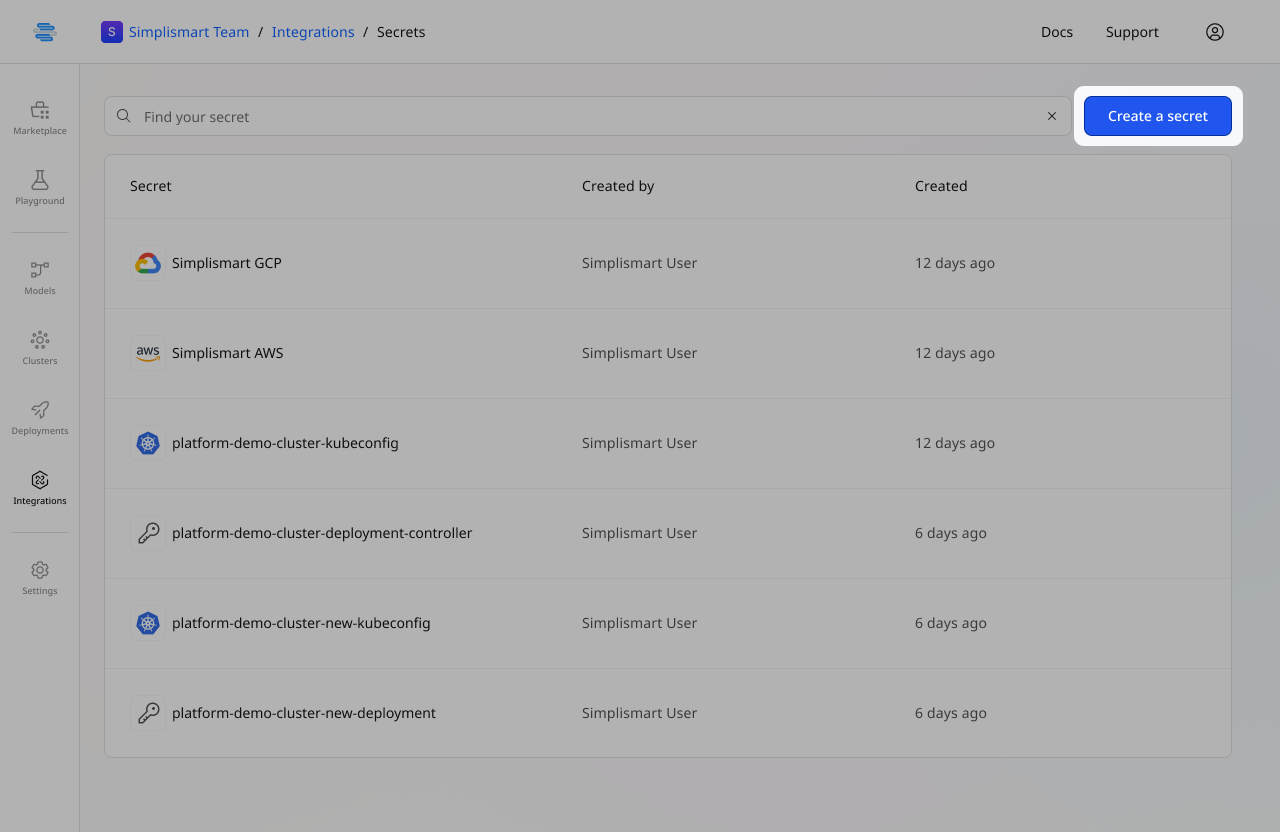Click the user profile icon

click(1215, 32)
